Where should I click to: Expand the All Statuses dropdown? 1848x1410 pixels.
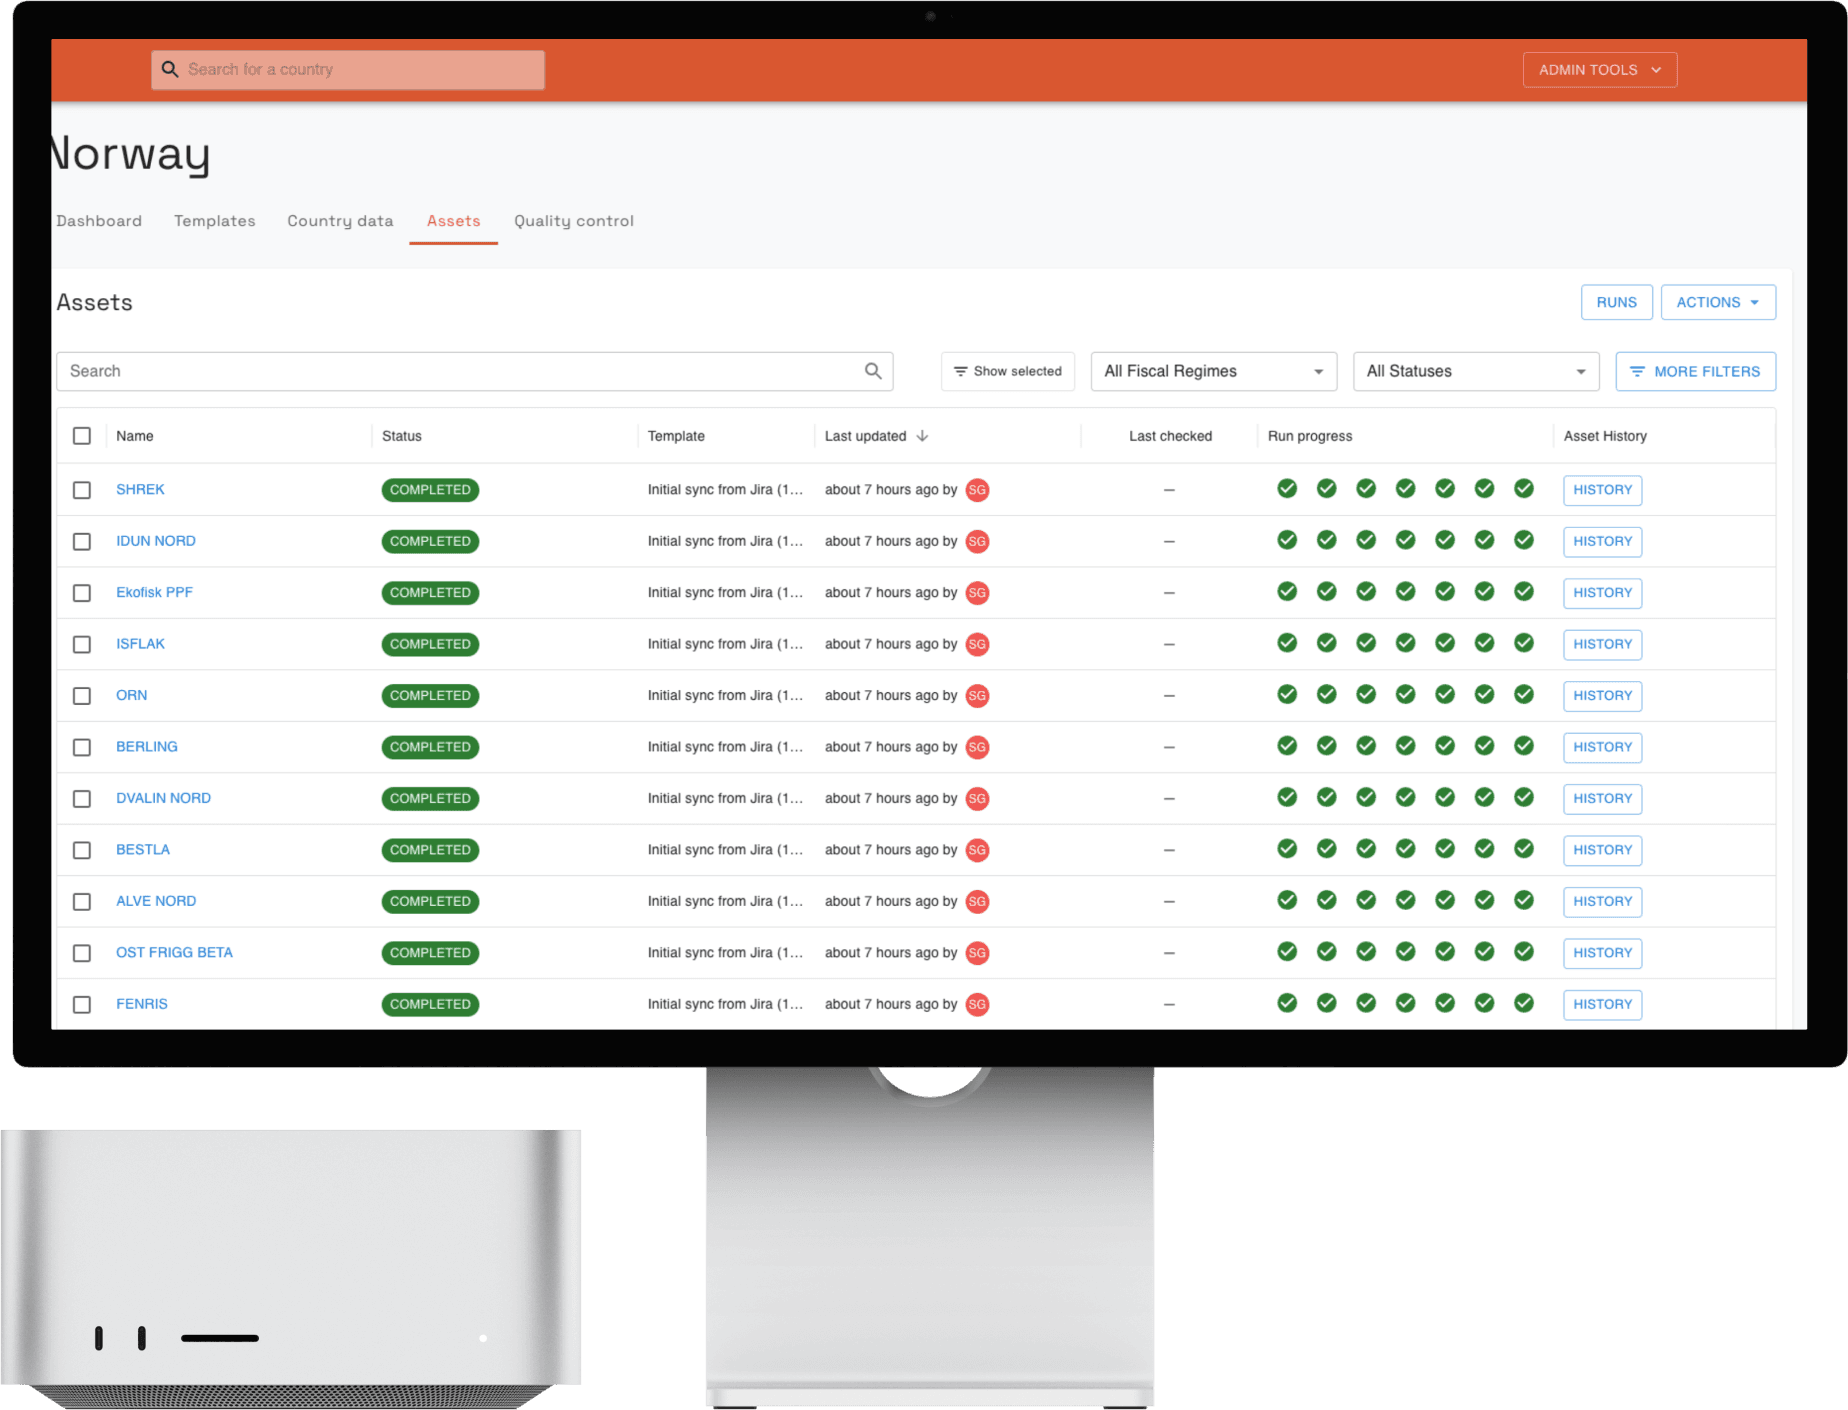click(1475, 371)
